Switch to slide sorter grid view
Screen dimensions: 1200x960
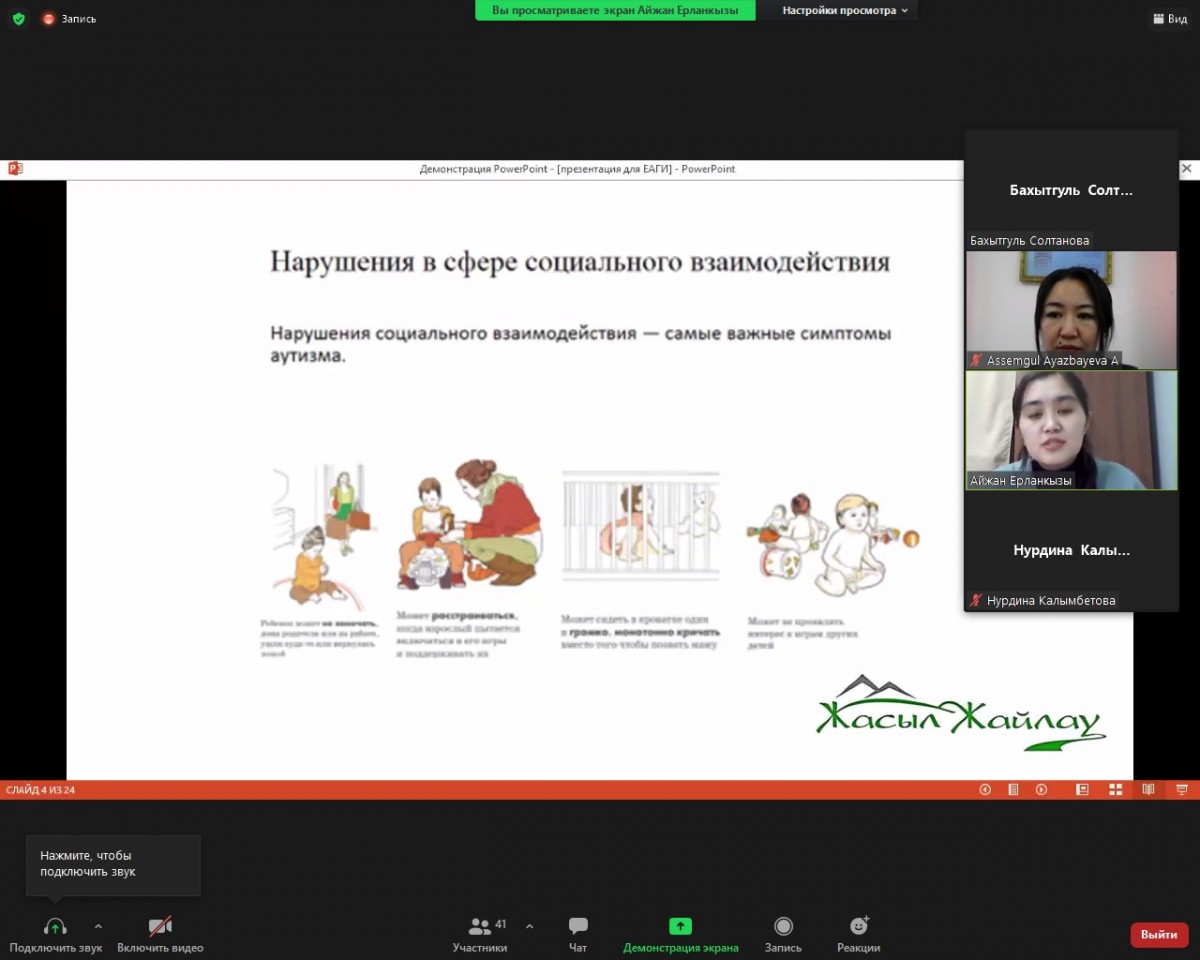[x=1115, y=790]
